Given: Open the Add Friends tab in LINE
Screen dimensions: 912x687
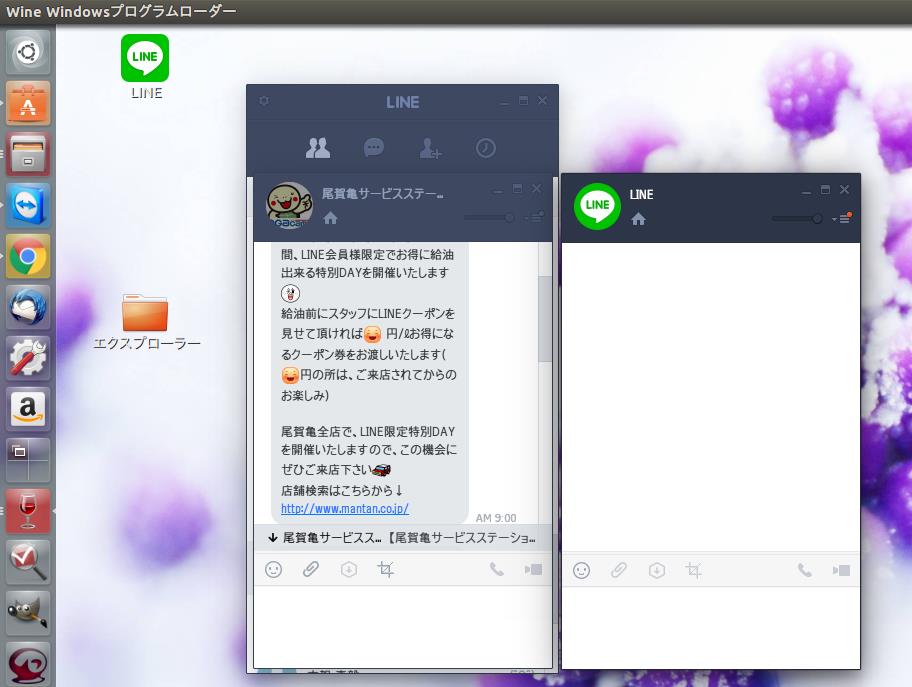Looking at the screenshot, I should pyautogui.click(x=430, y=148).
